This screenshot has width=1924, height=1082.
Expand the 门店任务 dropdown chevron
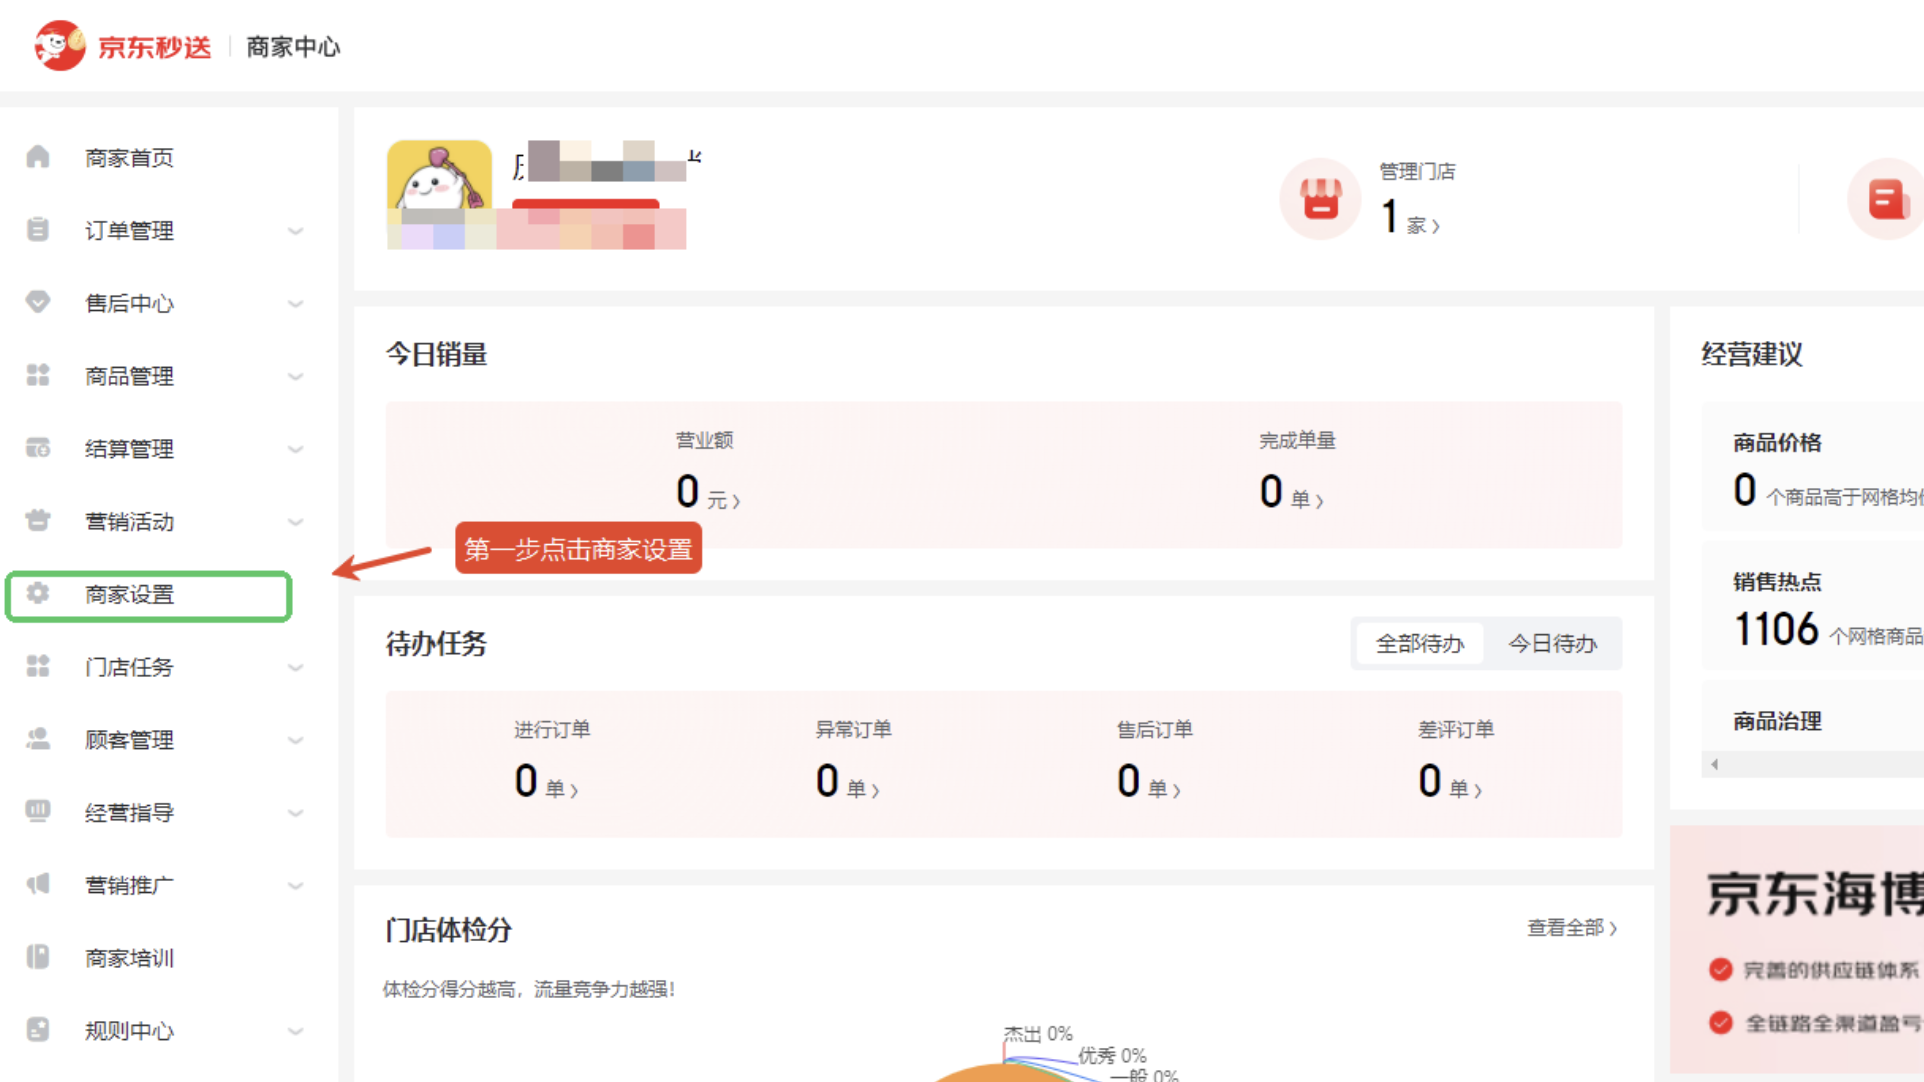click(295, 667)
